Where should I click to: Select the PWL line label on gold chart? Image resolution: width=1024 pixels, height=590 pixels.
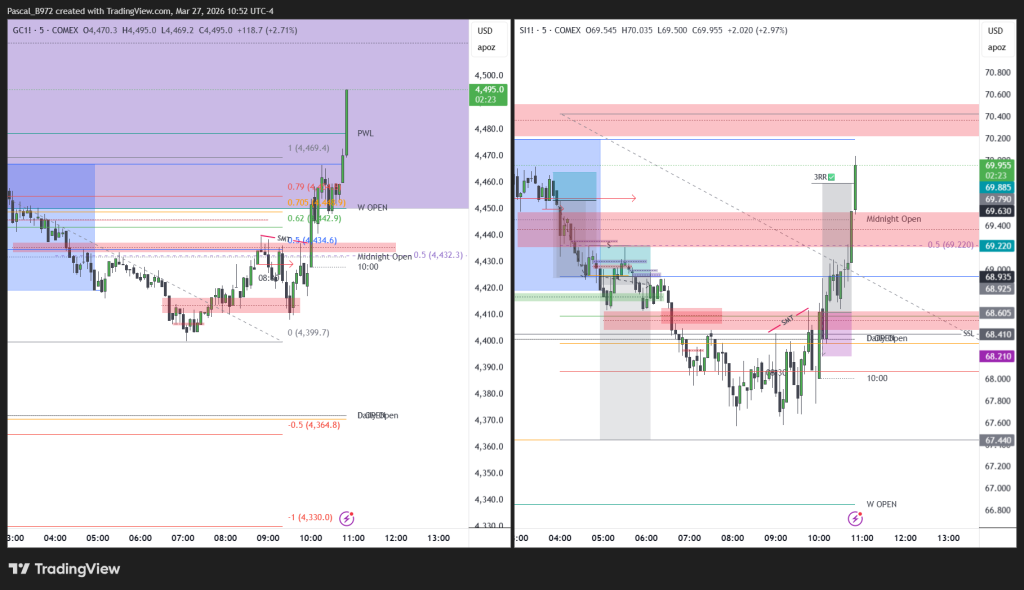coord(365,133)
